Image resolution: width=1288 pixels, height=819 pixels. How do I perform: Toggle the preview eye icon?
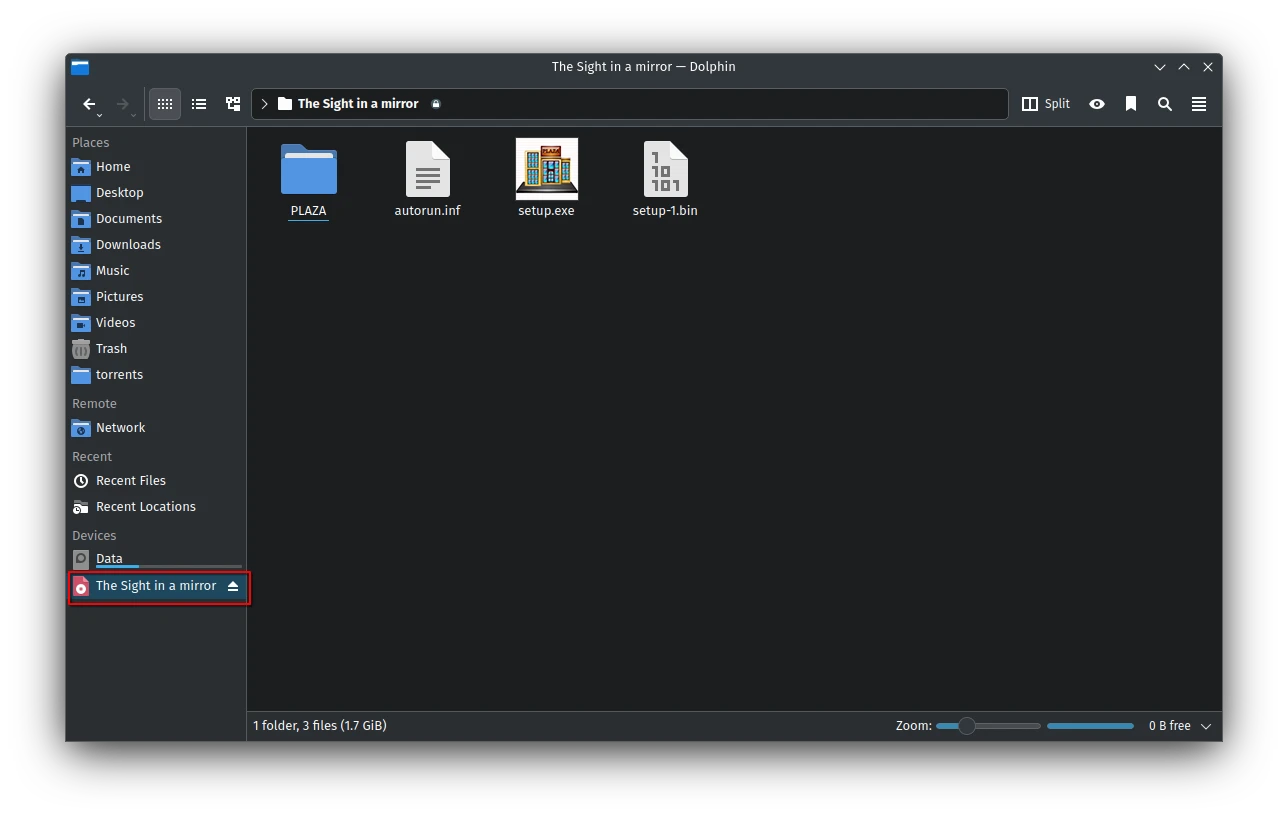[x=1097, y=103]
